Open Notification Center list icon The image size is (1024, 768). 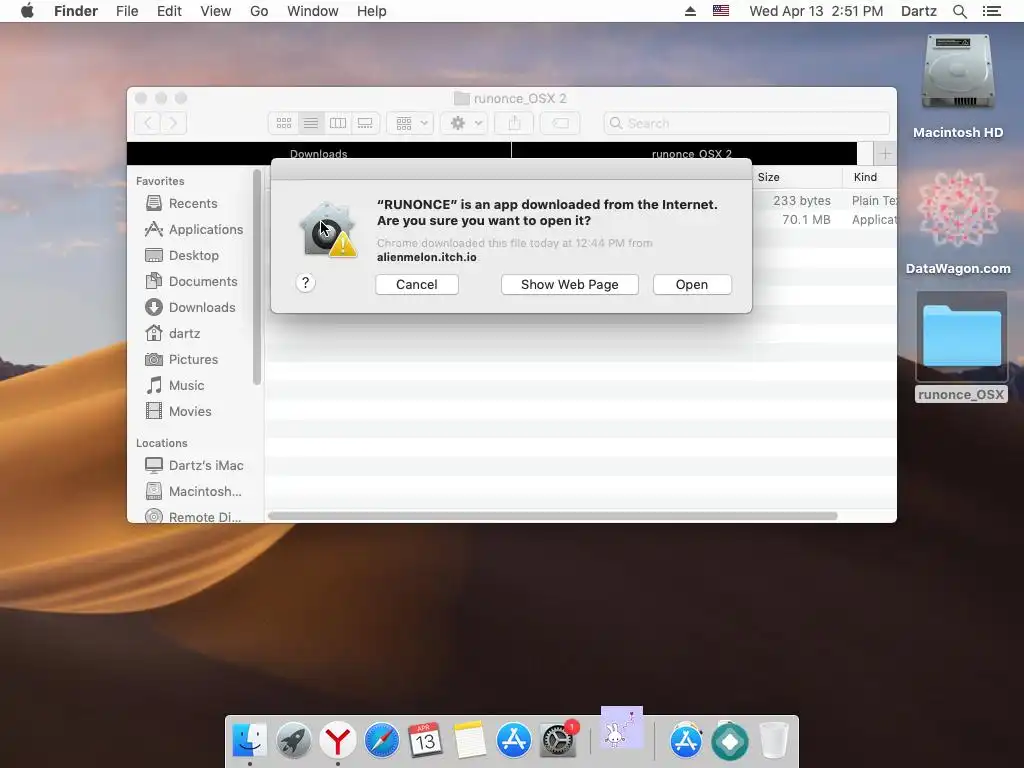[992, 11]
